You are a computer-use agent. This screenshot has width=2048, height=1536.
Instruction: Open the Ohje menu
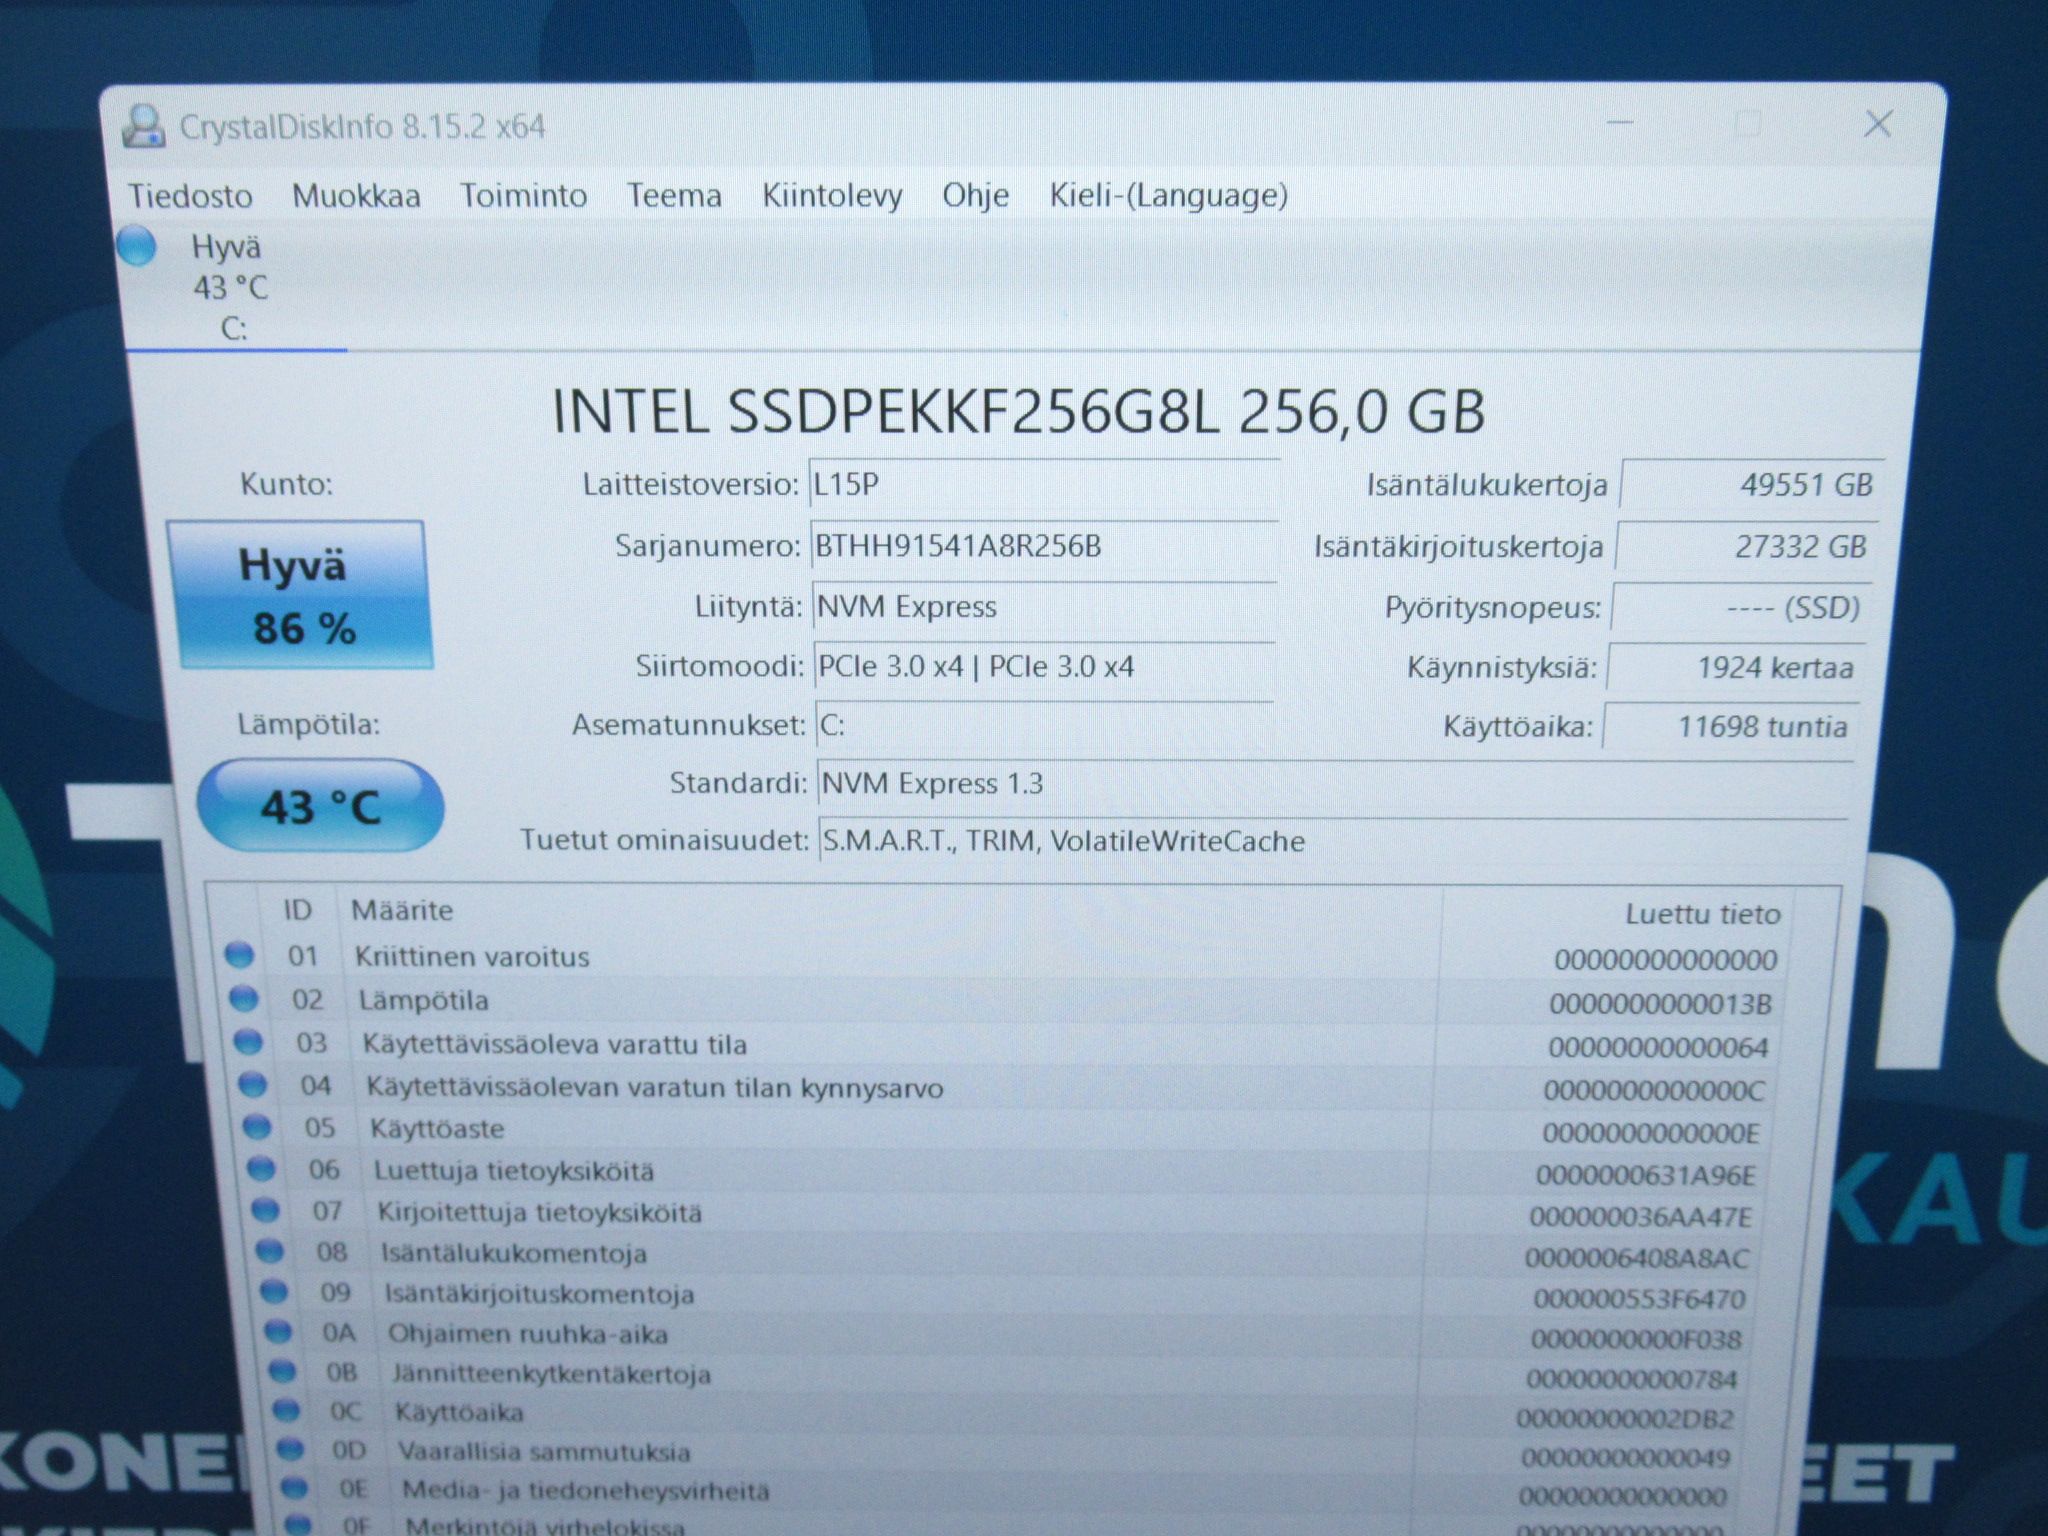pos(975,196)
